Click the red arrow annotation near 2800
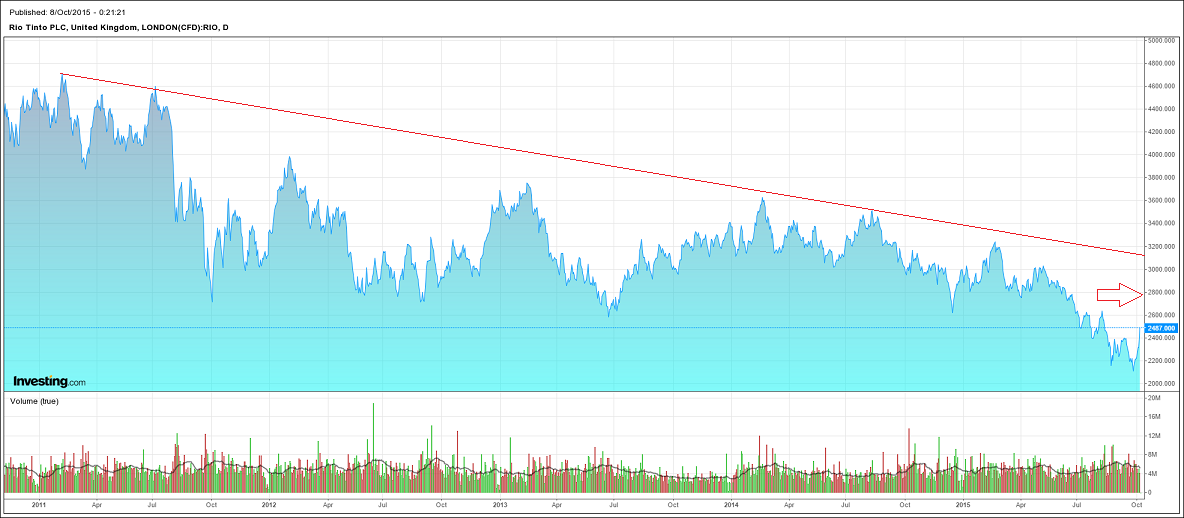The width and height of the screenshot is (1184, 518). pyautogui.click(x=1119, y=294)
